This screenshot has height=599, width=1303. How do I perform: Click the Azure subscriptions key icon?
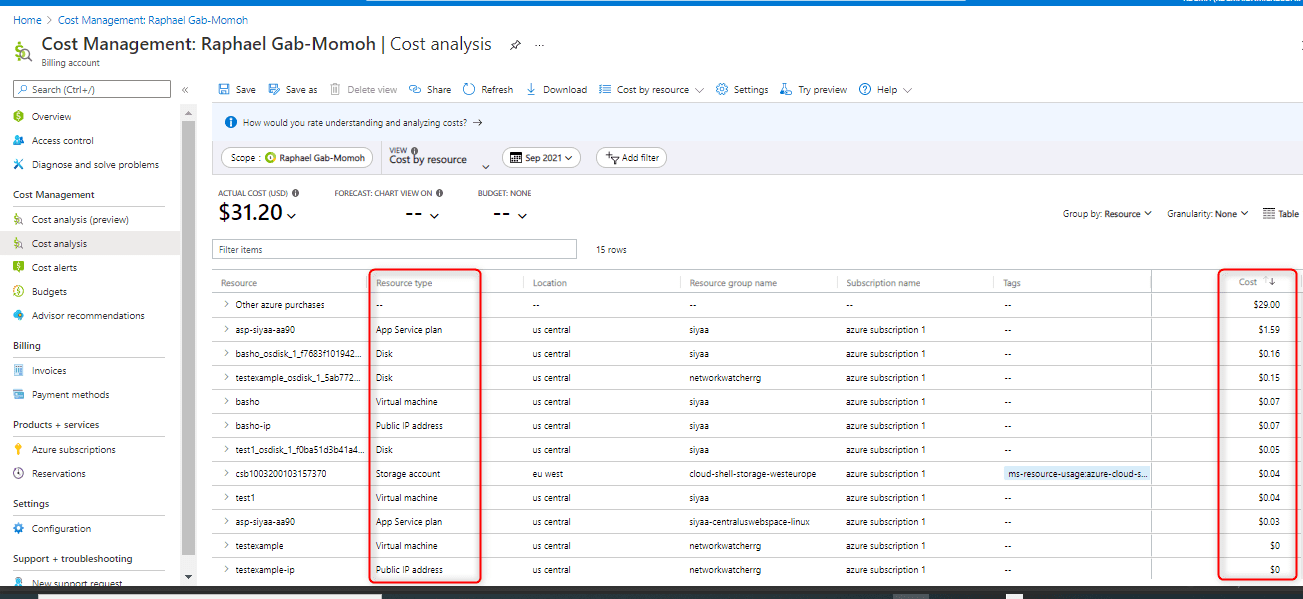19,450
